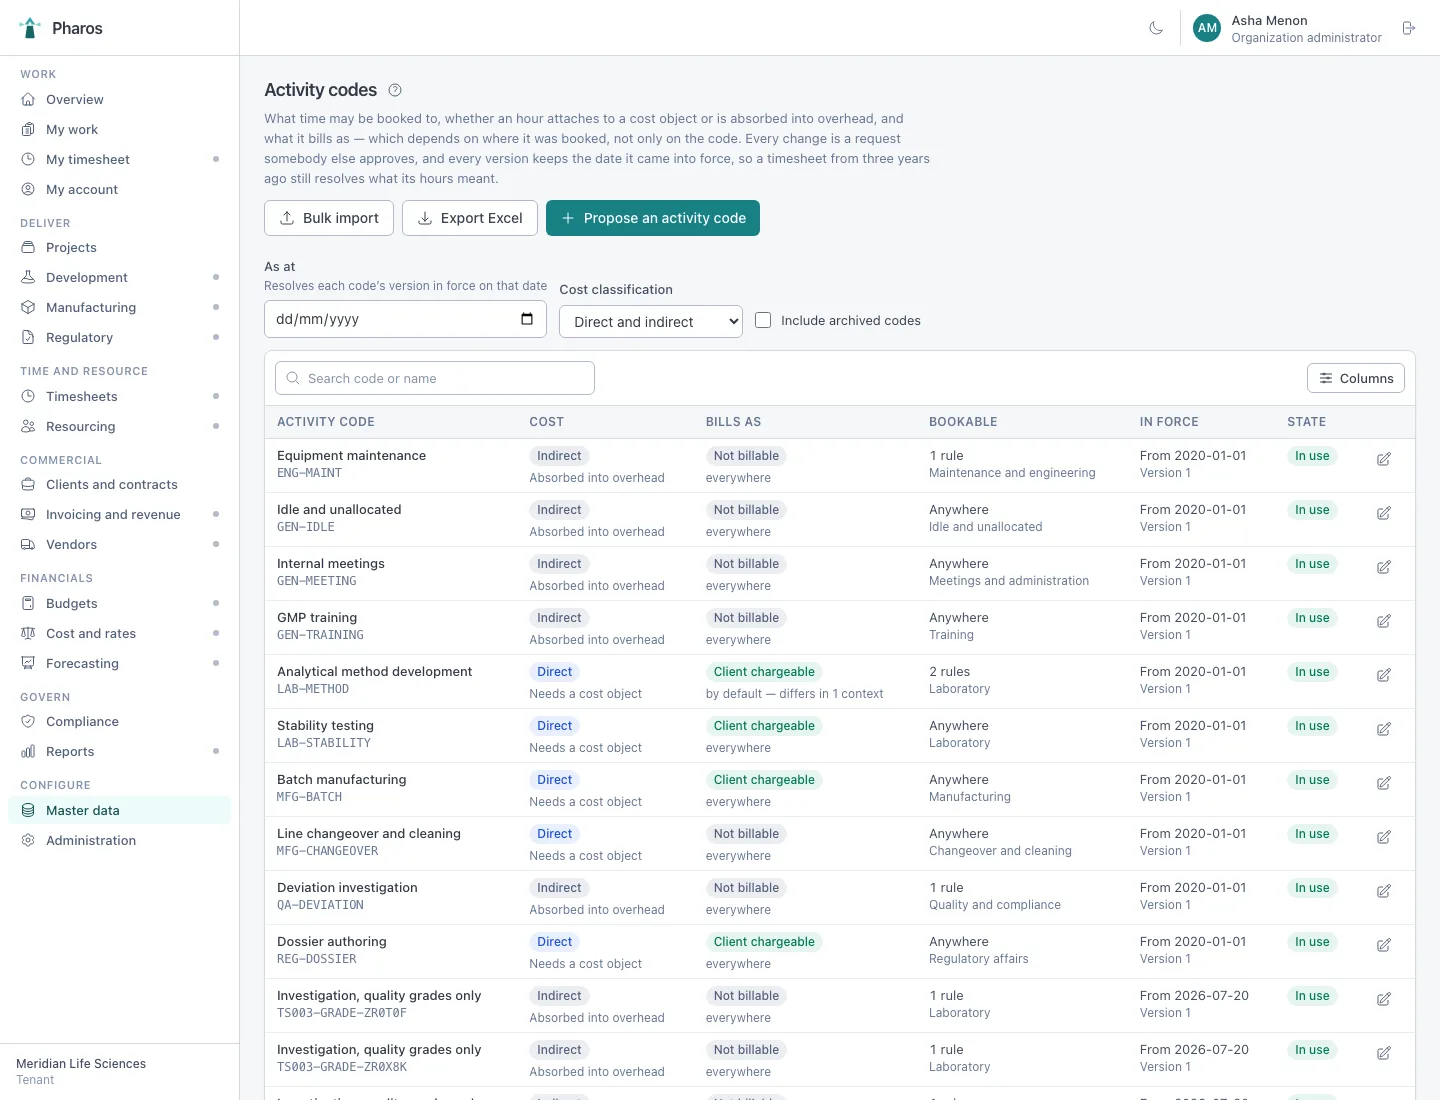Click Export Excel
The width and height of the screenshot is (1440, 1100).
pos(470,218)
